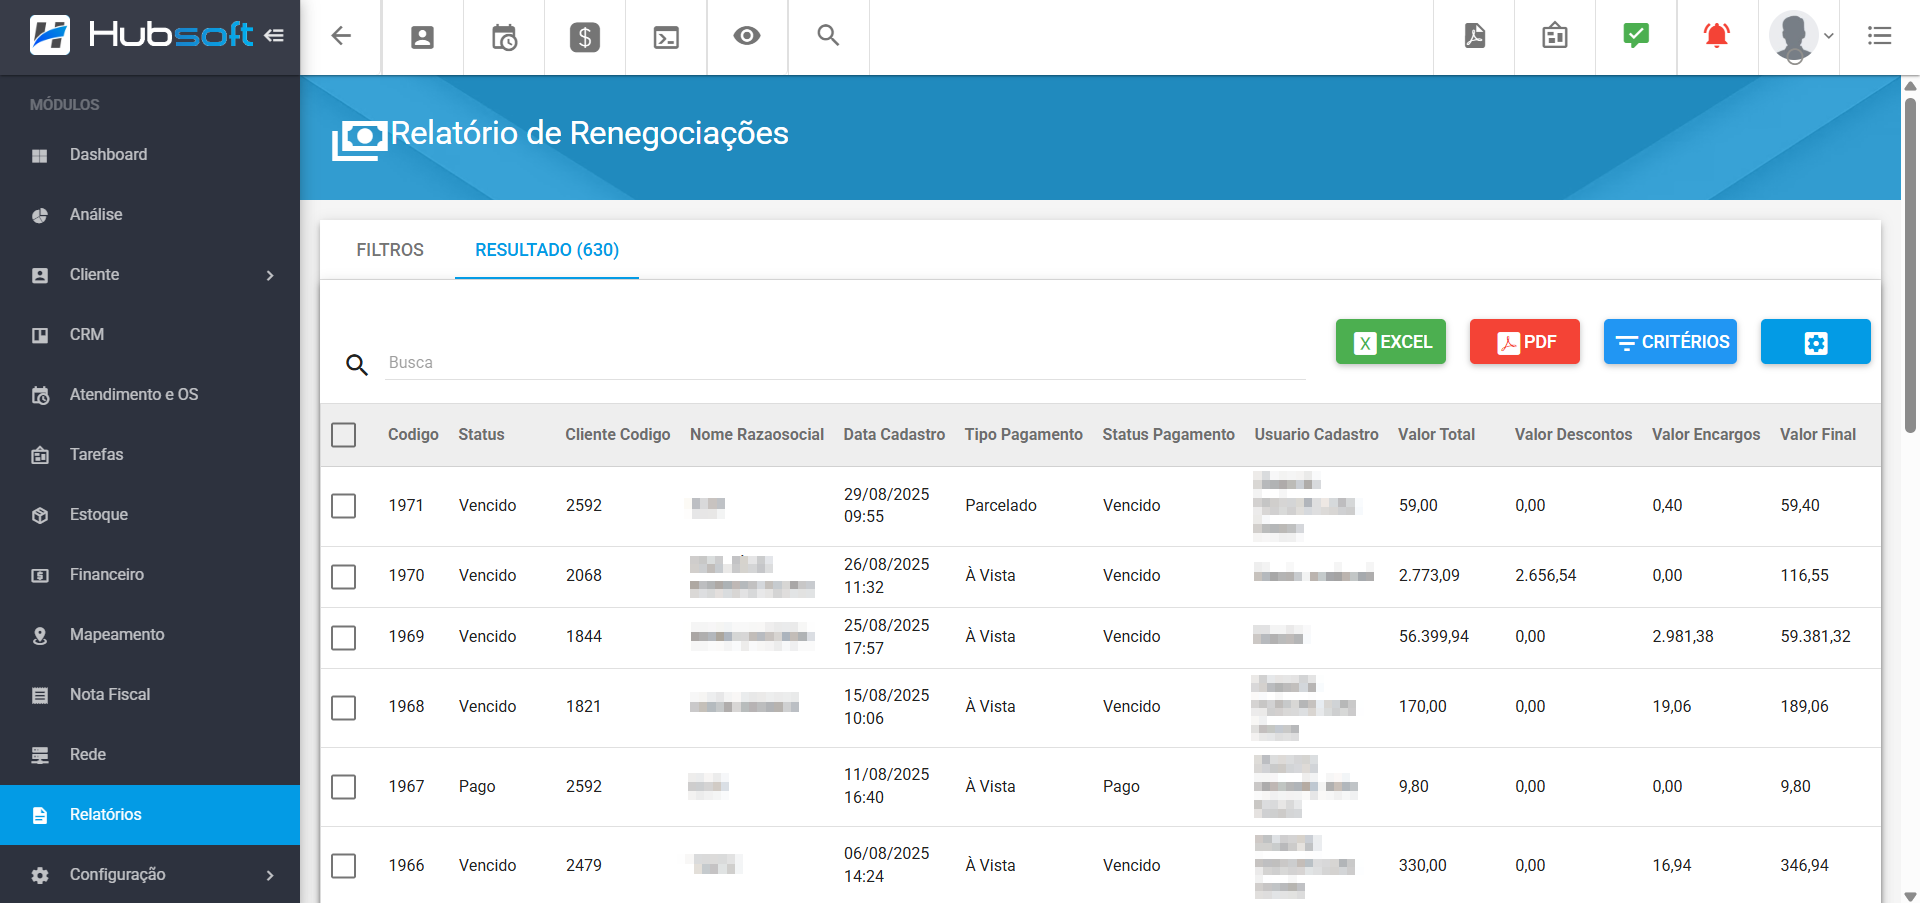1920x903 pixels.
Task: Collapse the sidebar using Hubsoft arrow icon
Action: click(274, 36)
